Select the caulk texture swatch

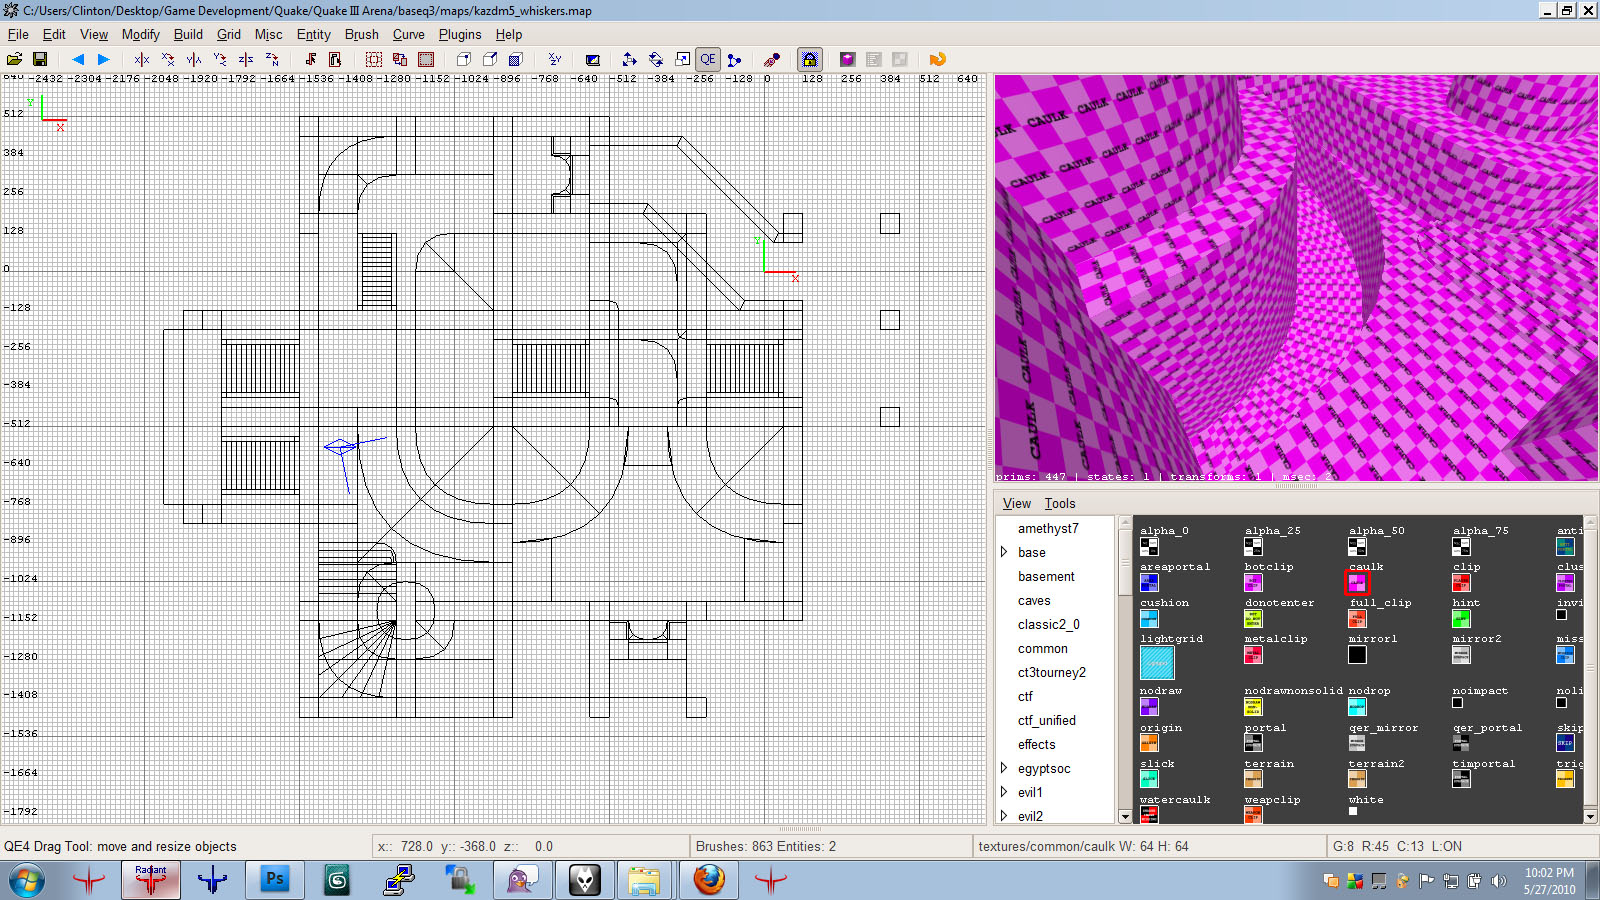[1357, 582]
